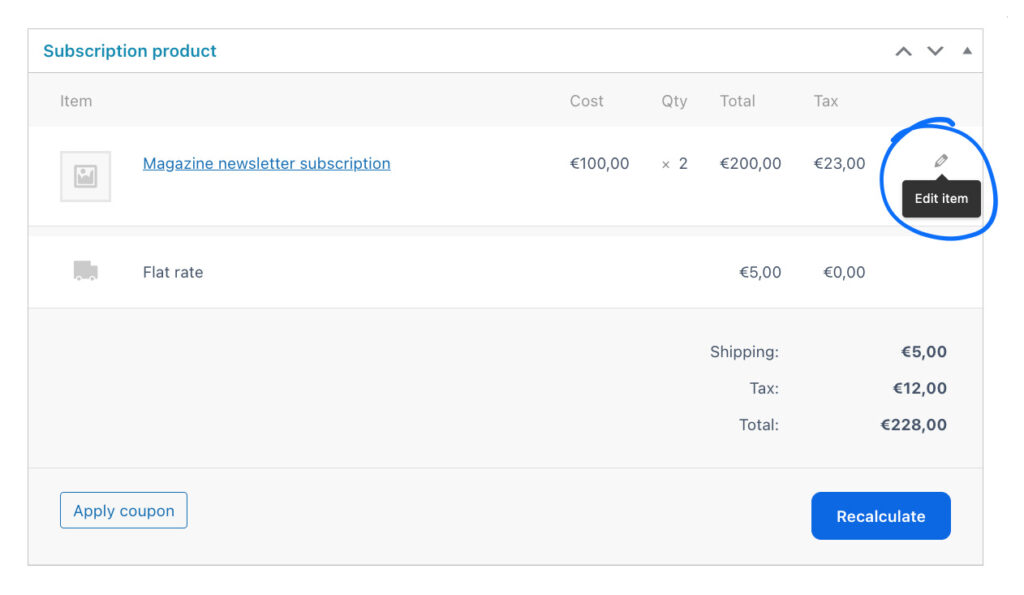Viewport: 1024px width, 595px height.
Task: Open the Magazine newsletter subscription link
Action: (266, 164)
